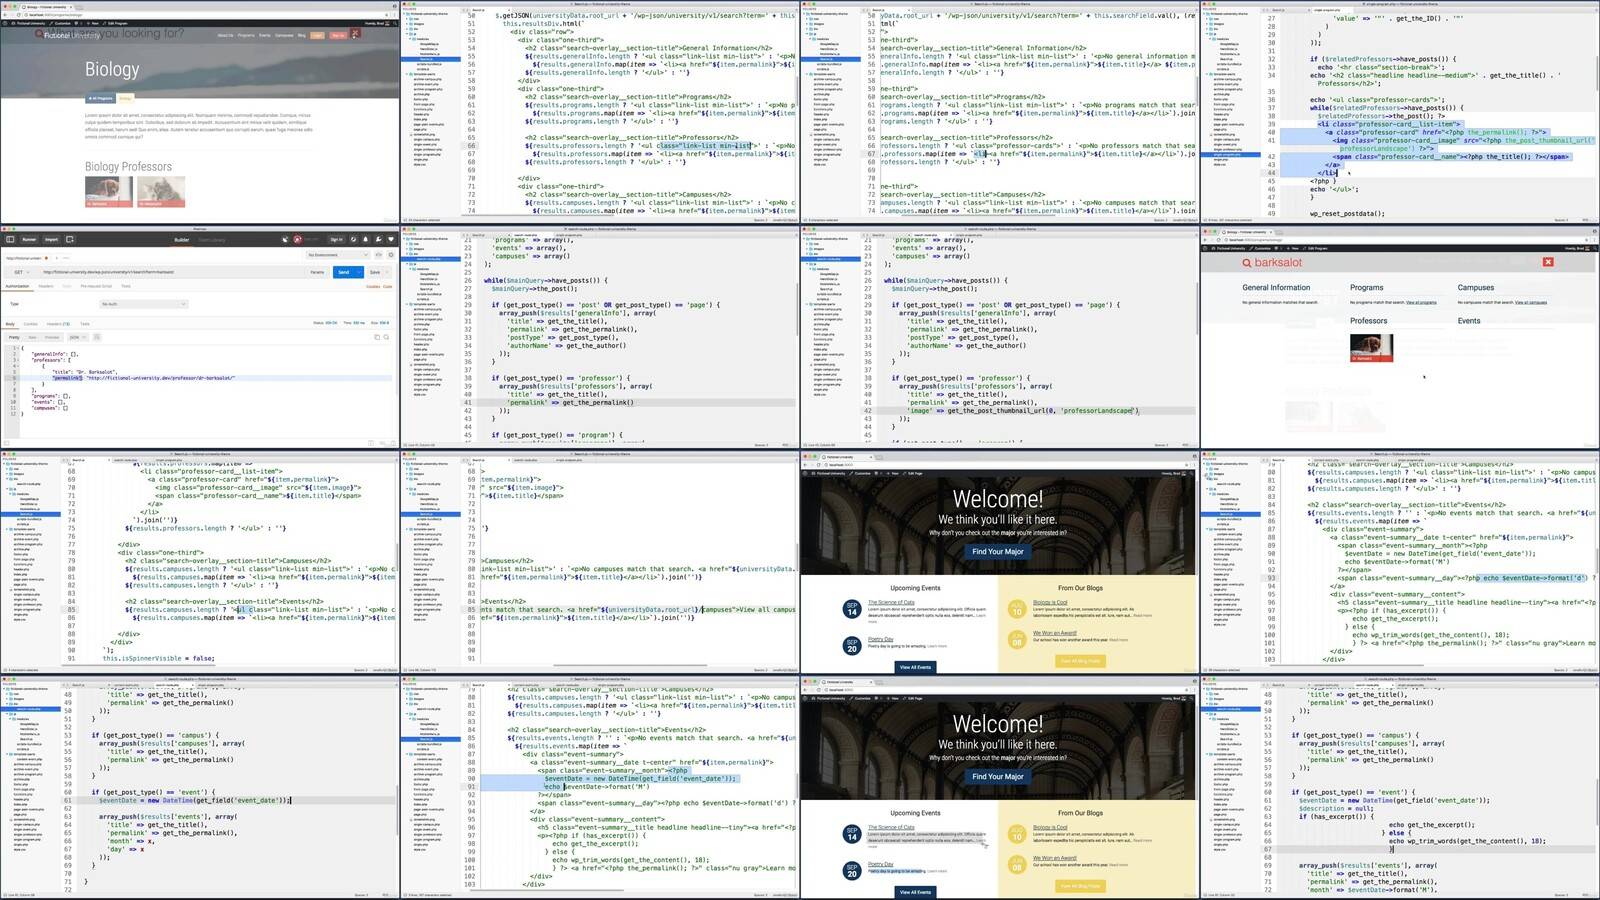This screenshot has height=900, width=1600.
Task: Toggle the sidebar icon in Postman's header
Action: pos(10,239)
